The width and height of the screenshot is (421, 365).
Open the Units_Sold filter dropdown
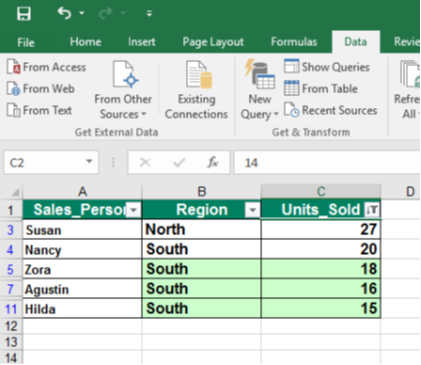point(372,210)
